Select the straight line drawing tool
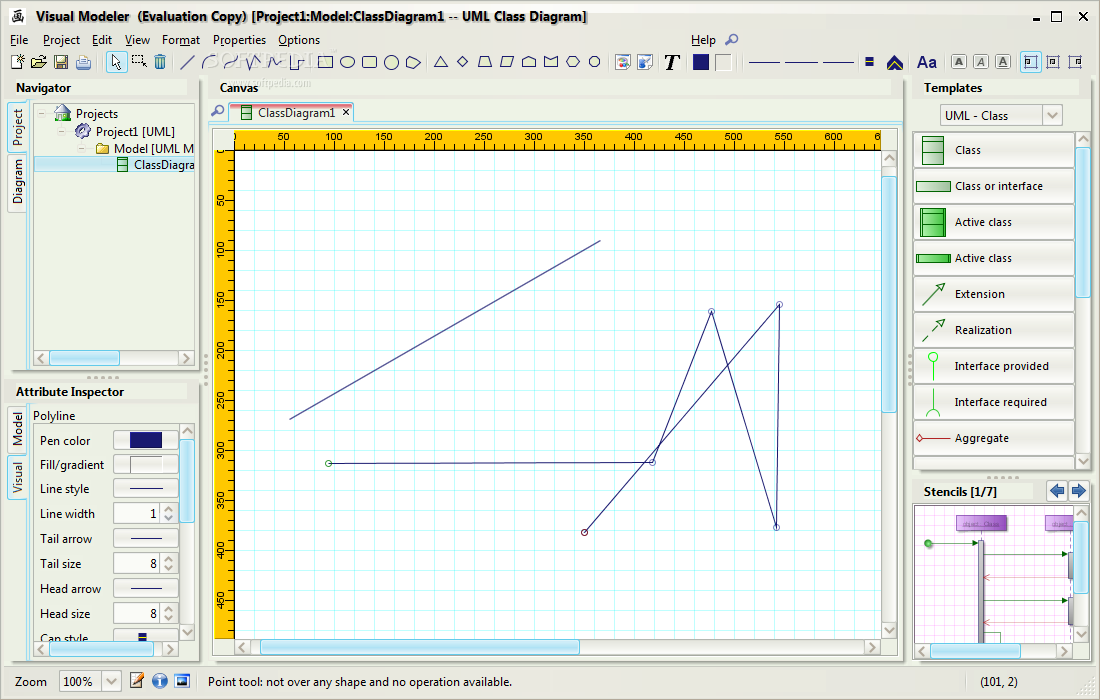 click(x=187, y=62)
